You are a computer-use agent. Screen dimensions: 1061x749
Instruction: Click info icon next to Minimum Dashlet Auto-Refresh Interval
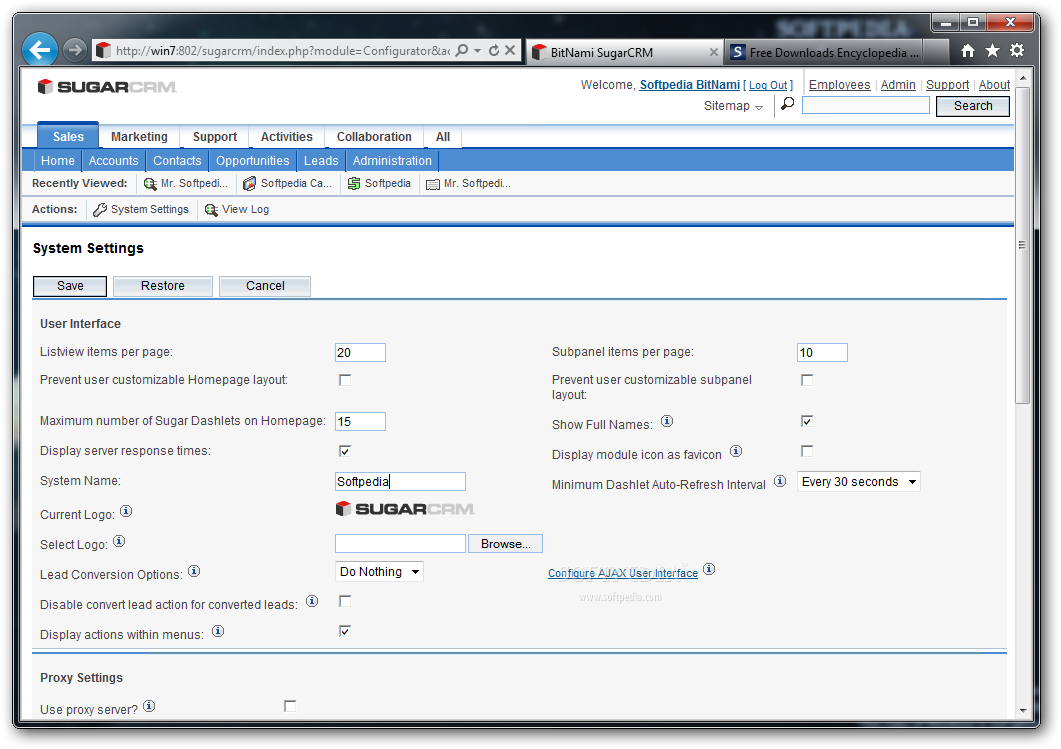(780, 481)
